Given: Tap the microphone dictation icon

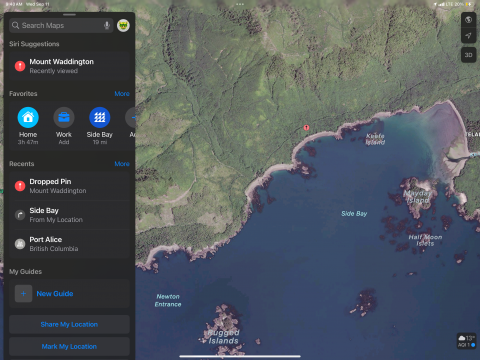Looking at the screenshot, I should pyautogui.click(x=107, y=25).
